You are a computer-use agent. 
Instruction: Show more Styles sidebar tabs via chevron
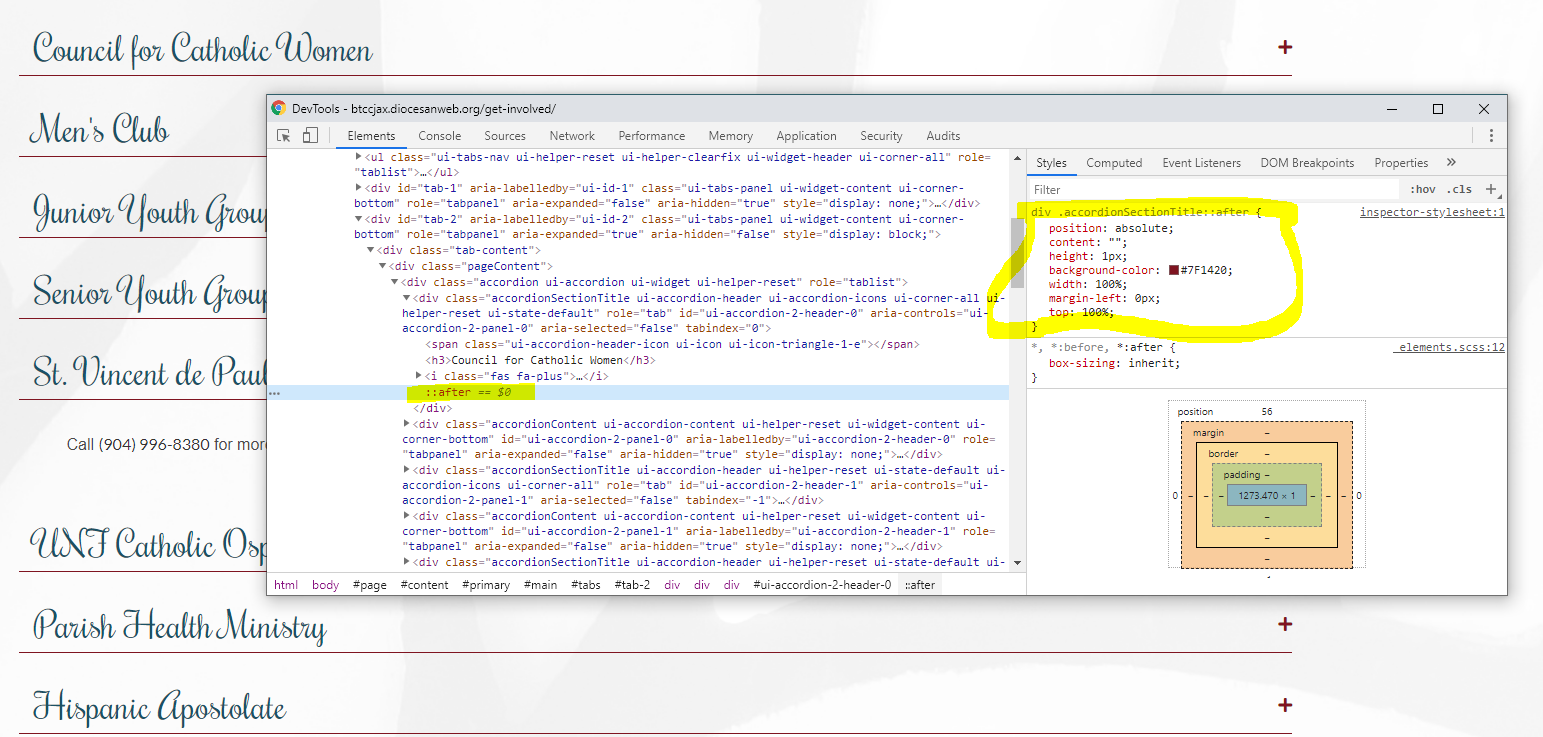pyautogui.click(x=1451, y=162)
